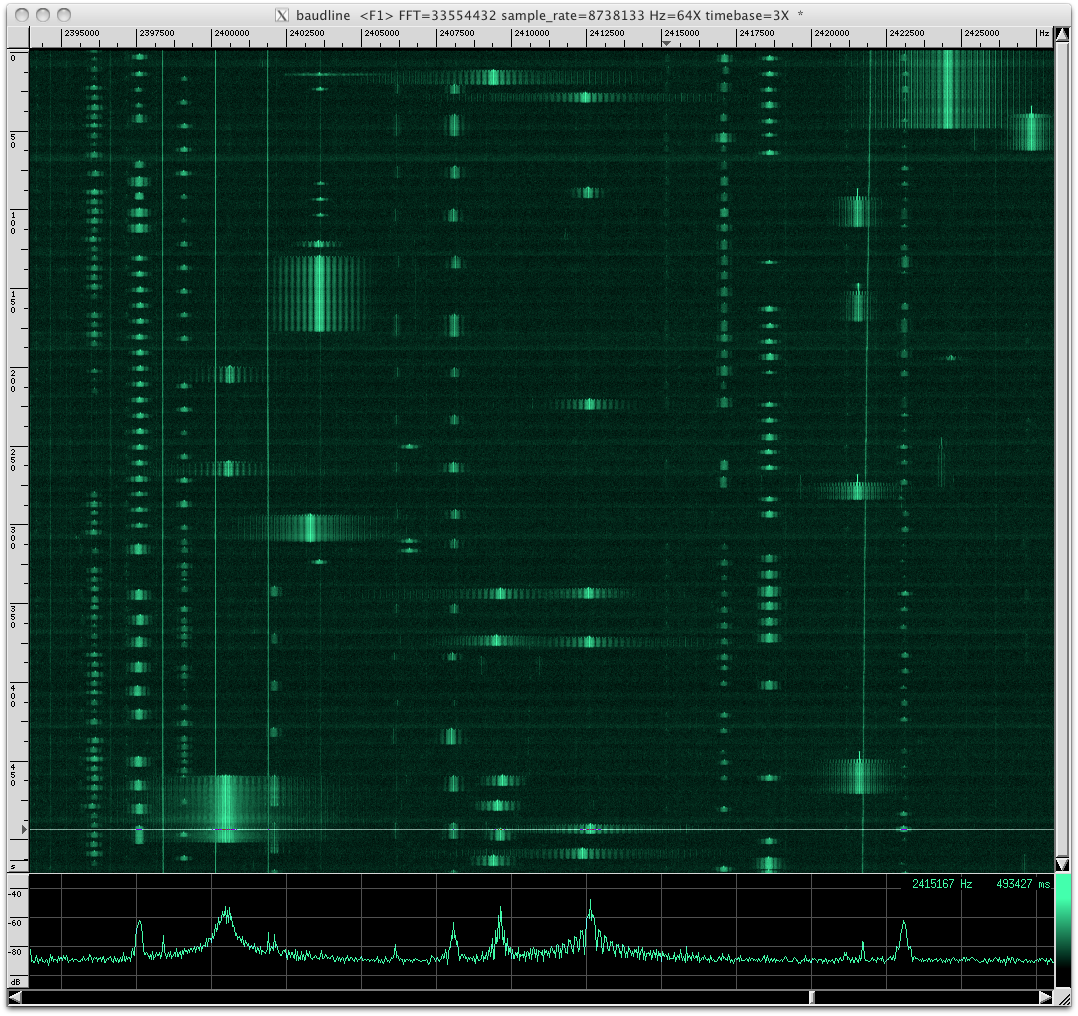Click the vertical scrollbar up arrow
Screen dimensions: 1078x1016
pos(1062,34)
